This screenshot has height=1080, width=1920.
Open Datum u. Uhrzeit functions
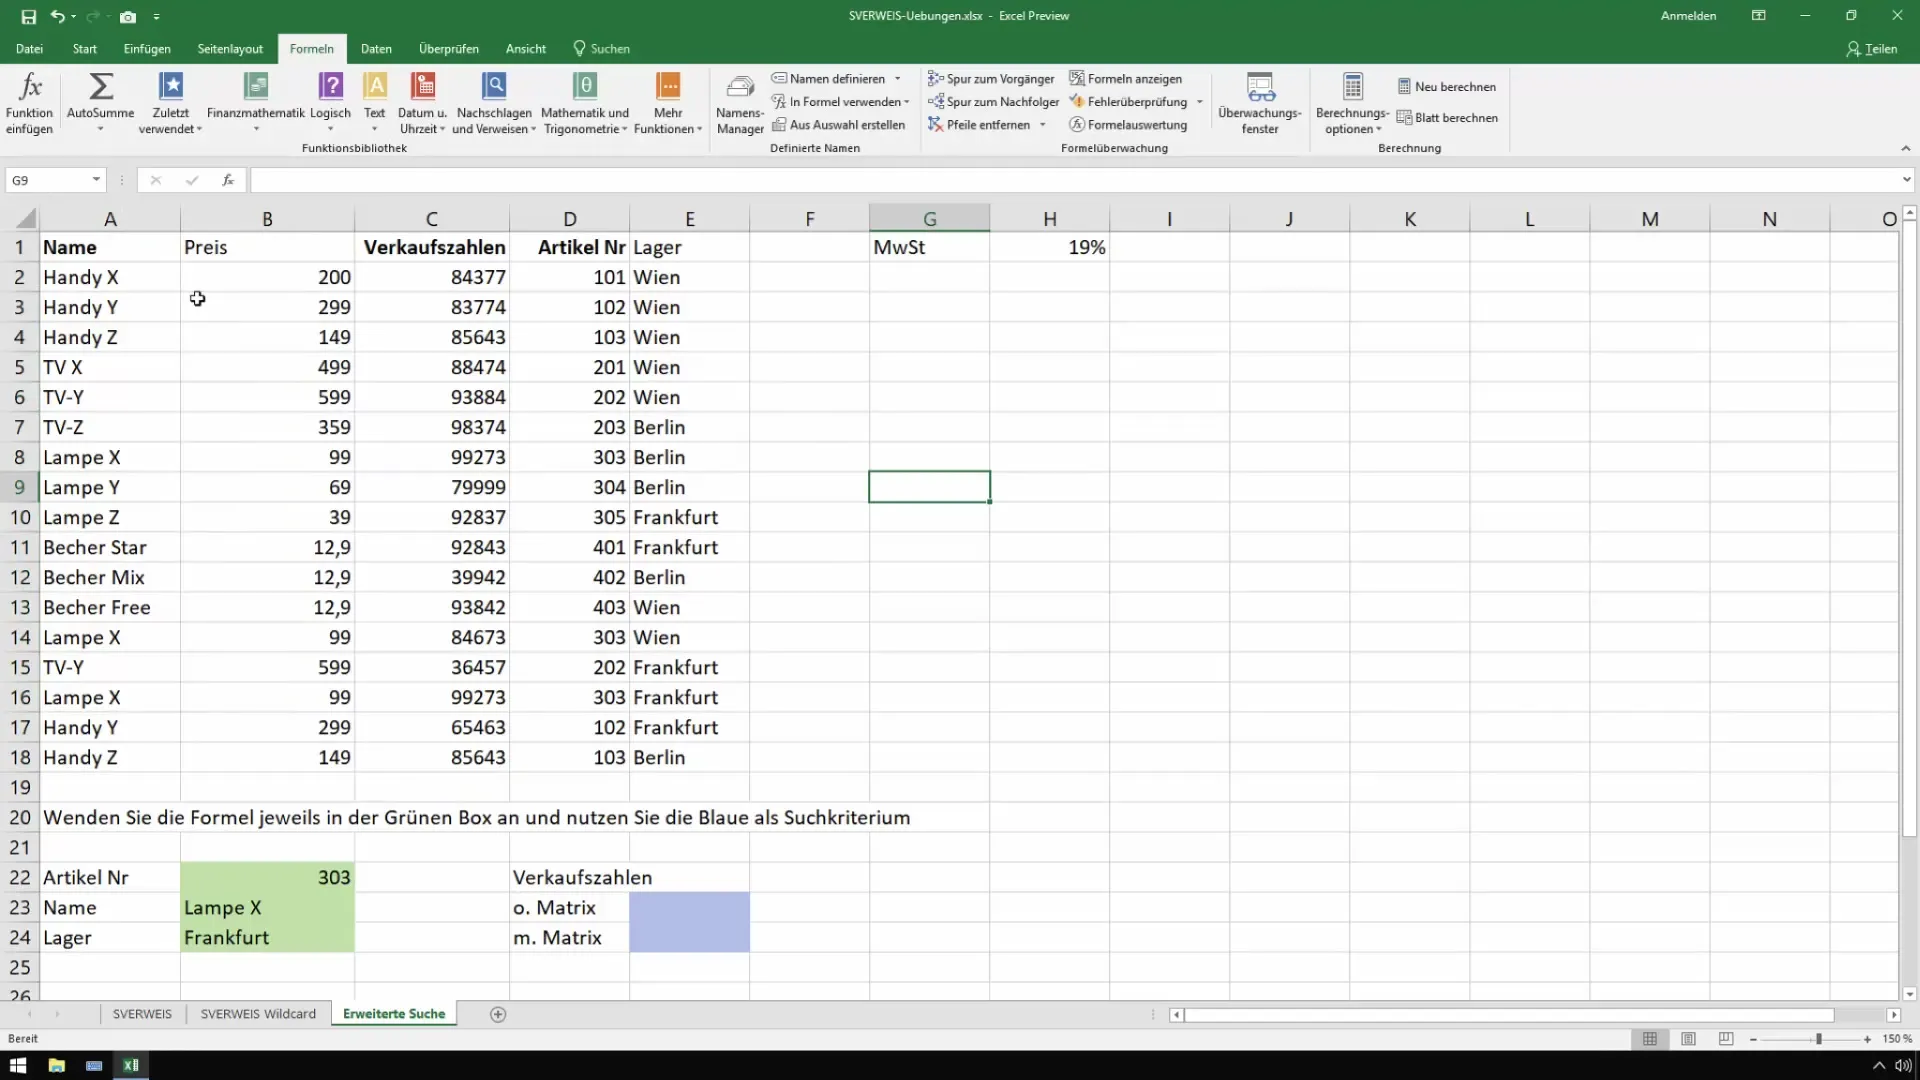422,103
